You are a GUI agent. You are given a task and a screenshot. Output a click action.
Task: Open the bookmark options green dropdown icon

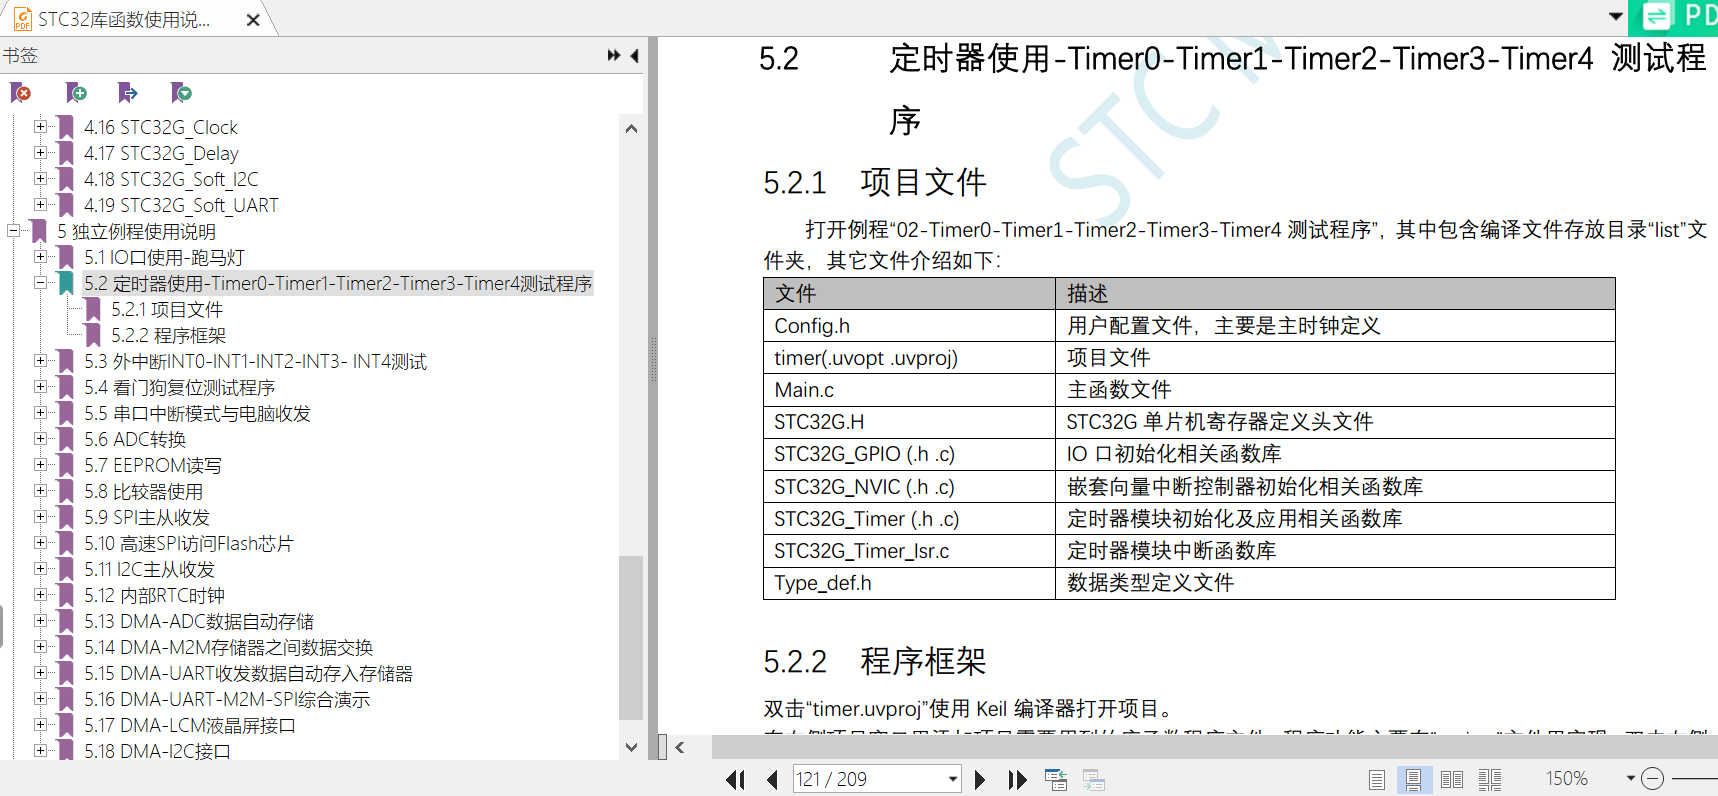pos(181,93)
